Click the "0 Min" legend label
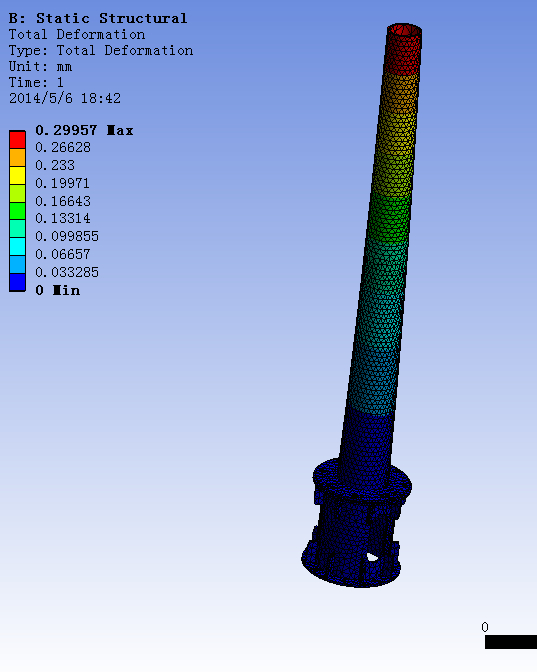This screenshot has width=537, height=672. (x=57, y=291)
